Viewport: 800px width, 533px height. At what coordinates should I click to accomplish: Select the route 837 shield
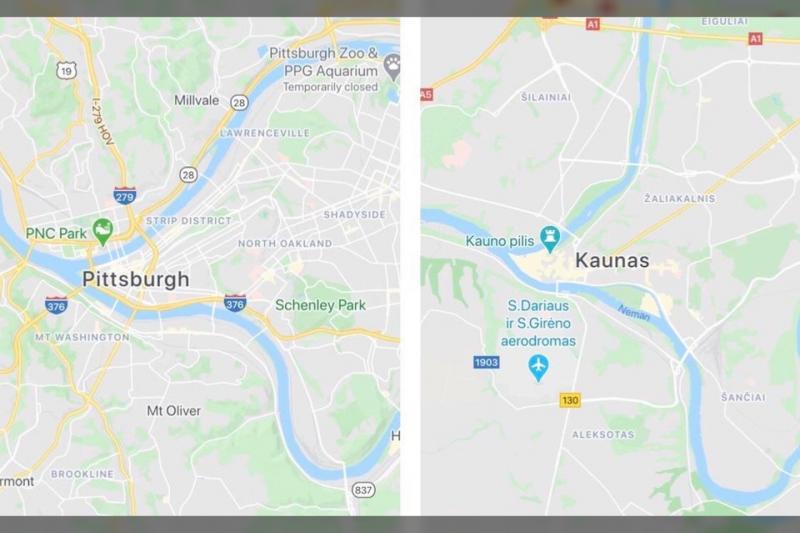tap(363, 490)
